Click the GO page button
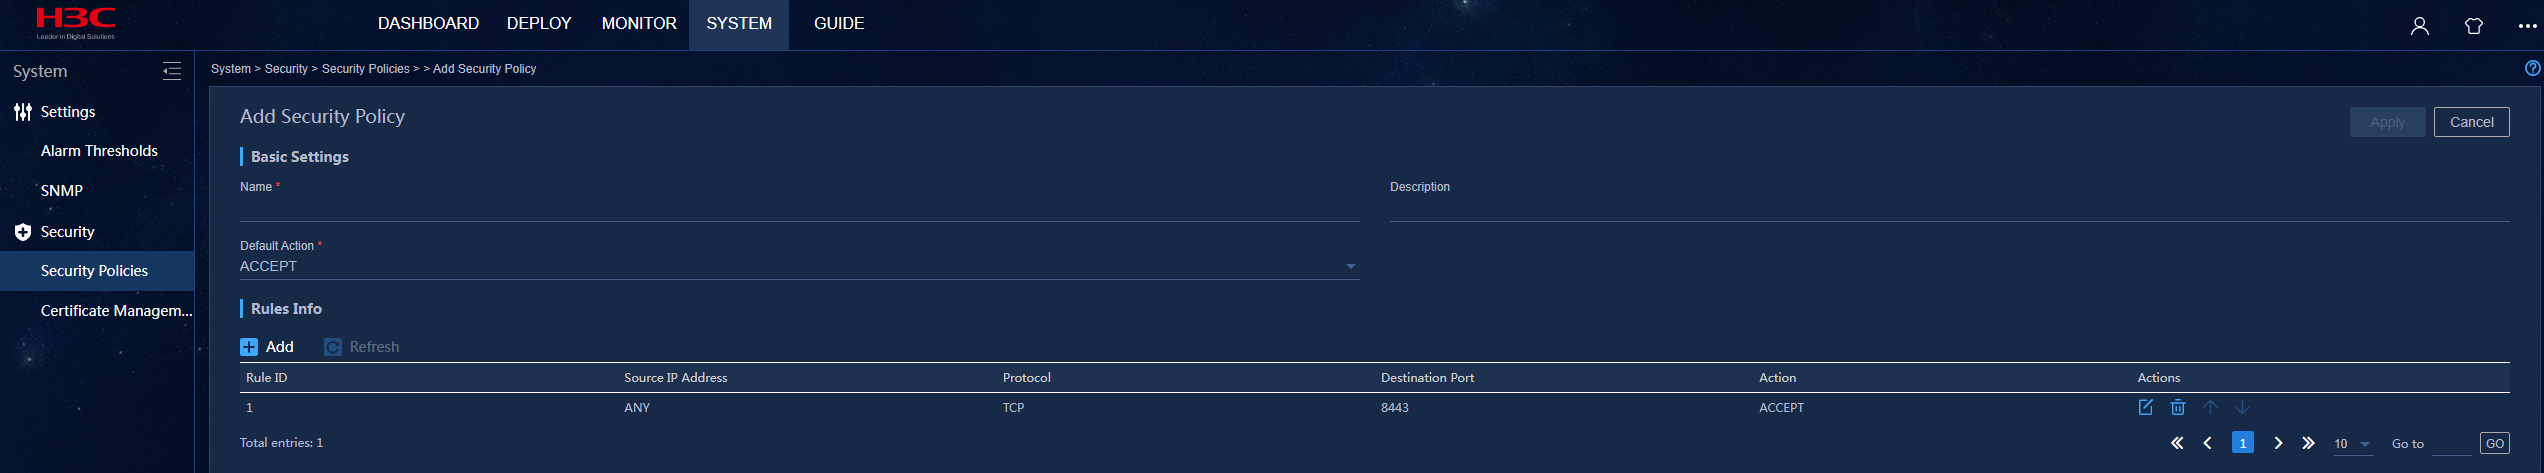The width and height of the screenshot is (2544, 473). [x=2495, y=443]
